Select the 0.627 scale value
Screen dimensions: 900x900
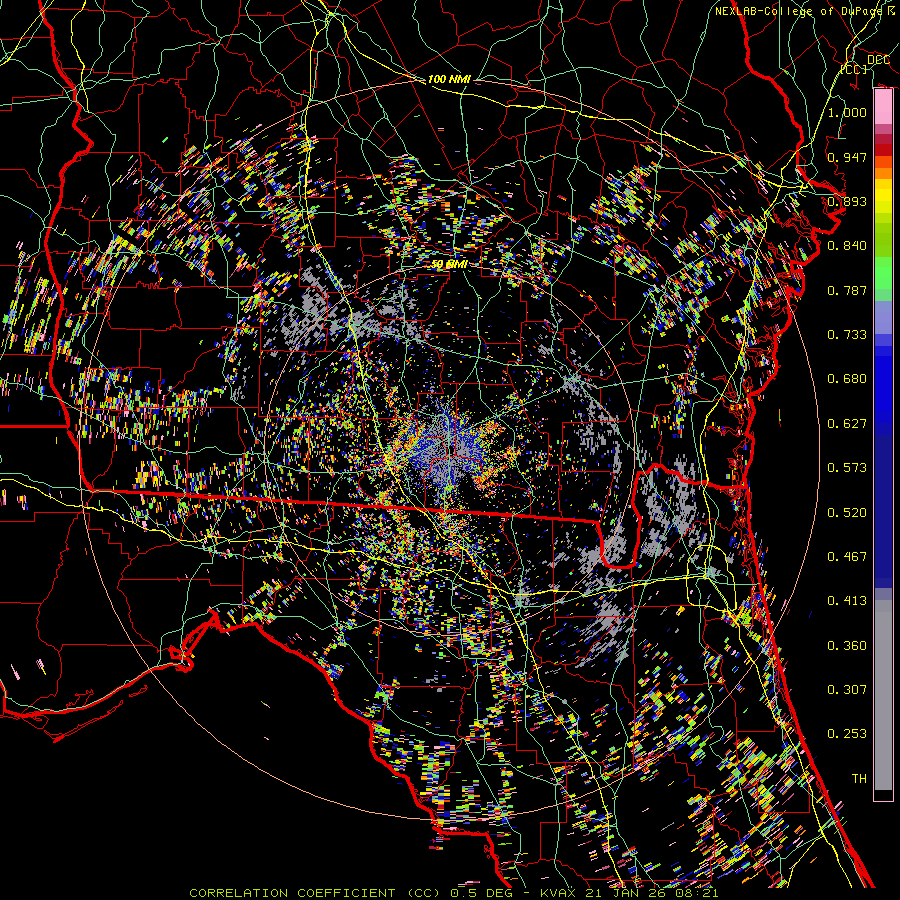(x=847, y=424)
